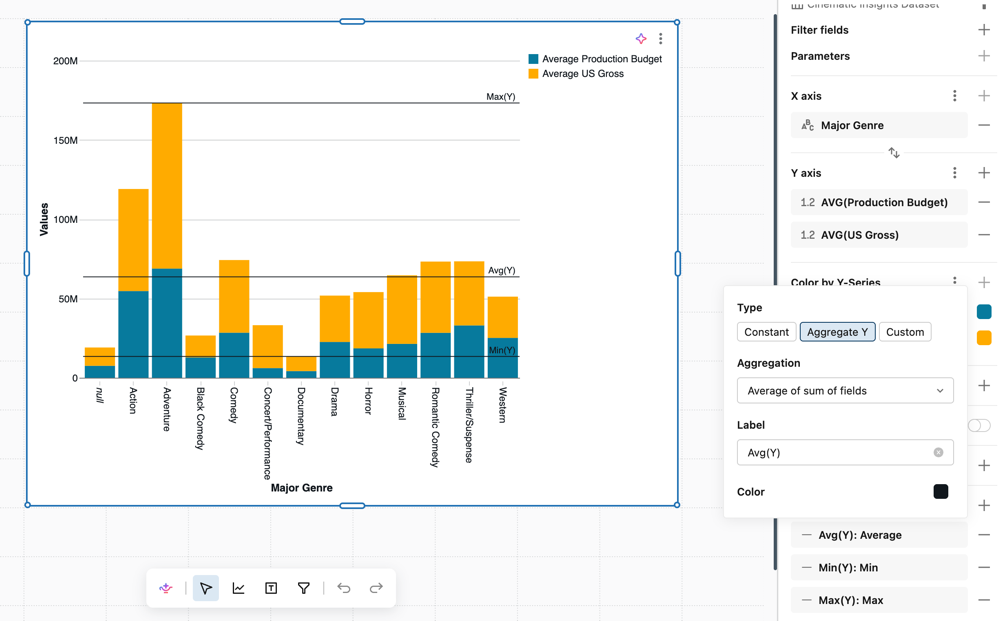Screen dimensions: 1000x621
Task: Select the pointer tool in bottom toolbar
Action: coord(206,588)
